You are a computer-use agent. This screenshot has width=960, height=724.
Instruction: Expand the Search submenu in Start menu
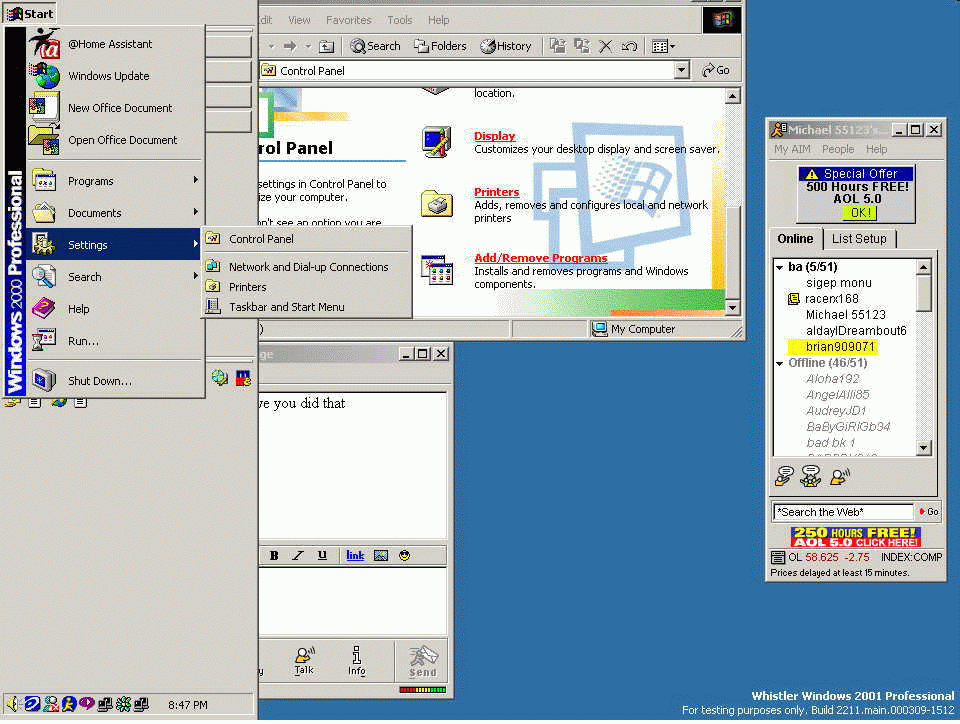coord(114,277)
